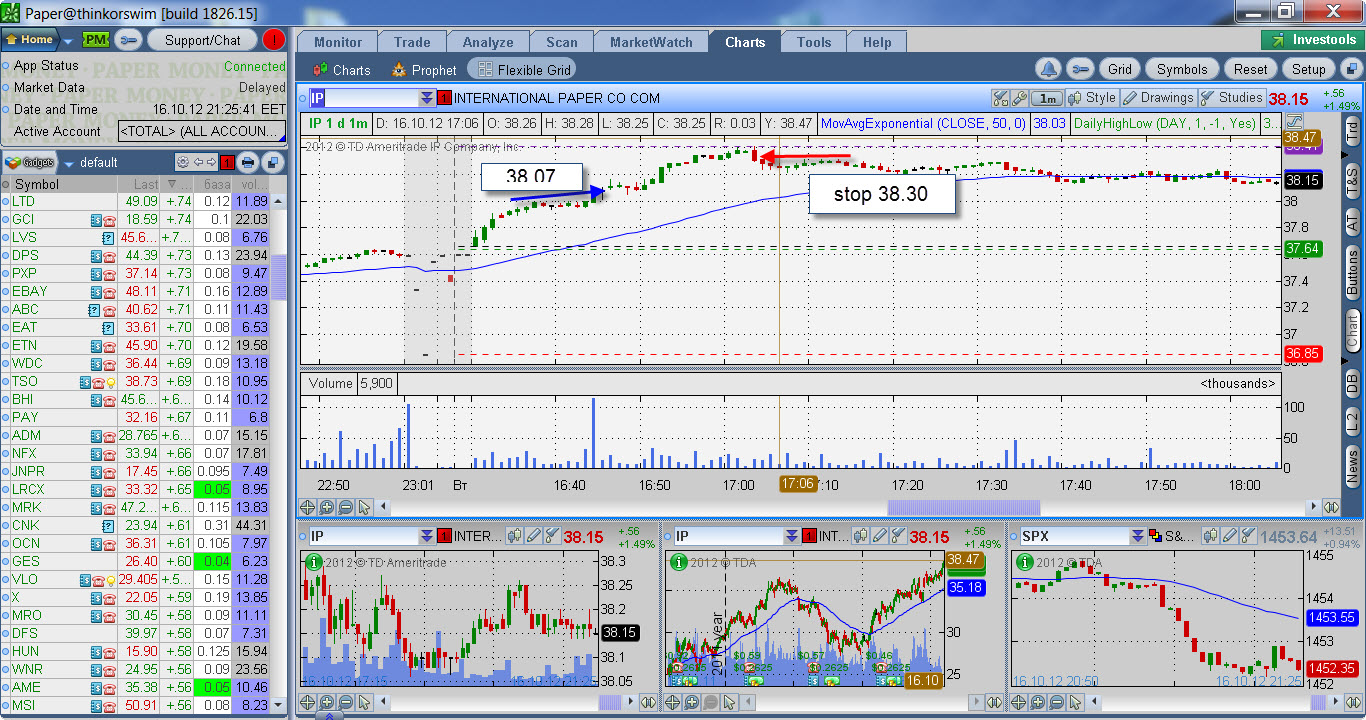Viewport: 1366px width, 720px height.
Task: Open the Gadgets menu
Action: pyautogui.click(x=39, y=162)
